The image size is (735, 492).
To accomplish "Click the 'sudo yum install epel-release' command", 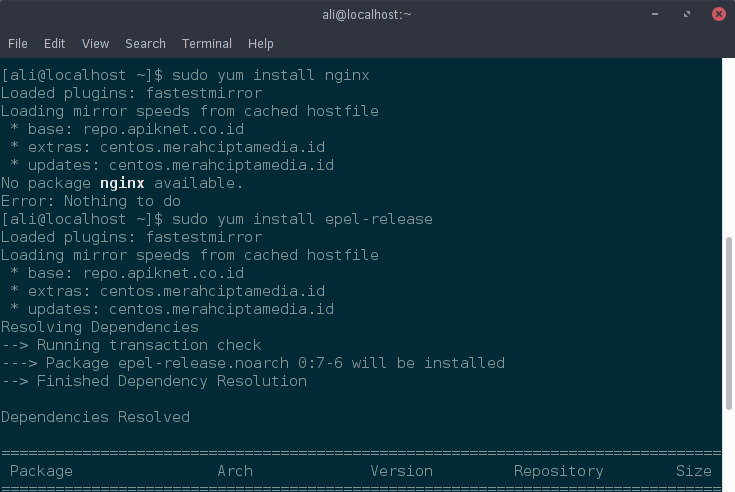I will click(302, 219).
